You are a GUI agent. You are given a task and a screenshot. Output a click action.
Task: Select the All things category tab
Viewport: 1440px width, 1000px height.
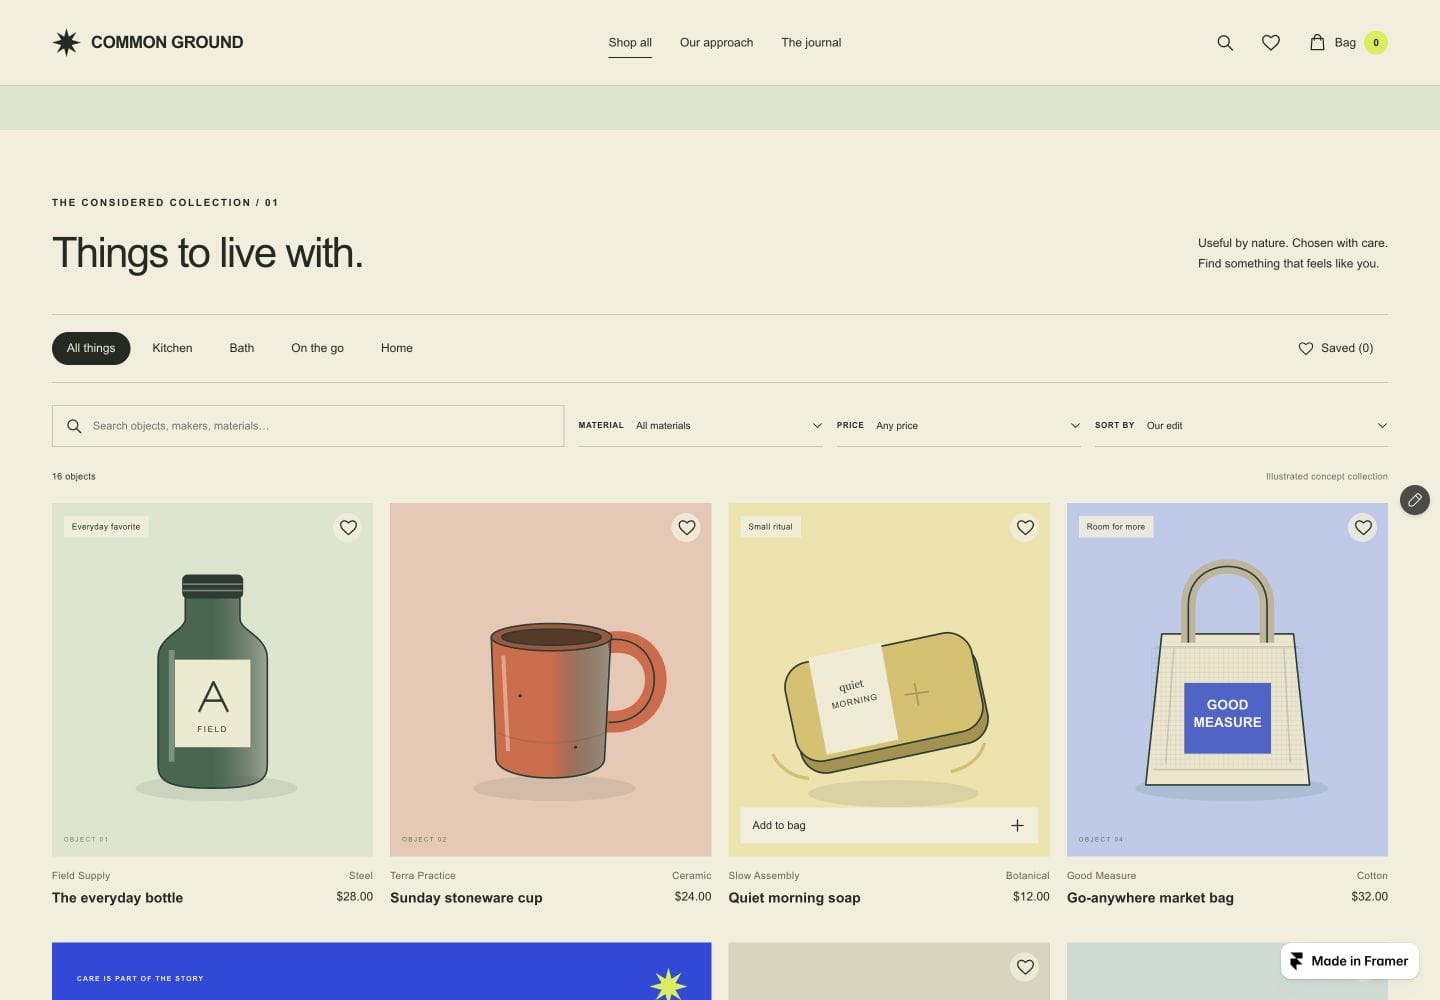point(91,348)
